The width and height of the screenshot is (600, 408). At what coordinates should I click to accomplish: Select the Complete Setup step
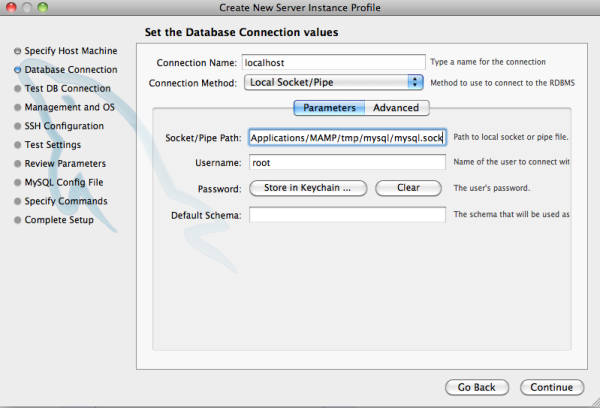[59, 220]
